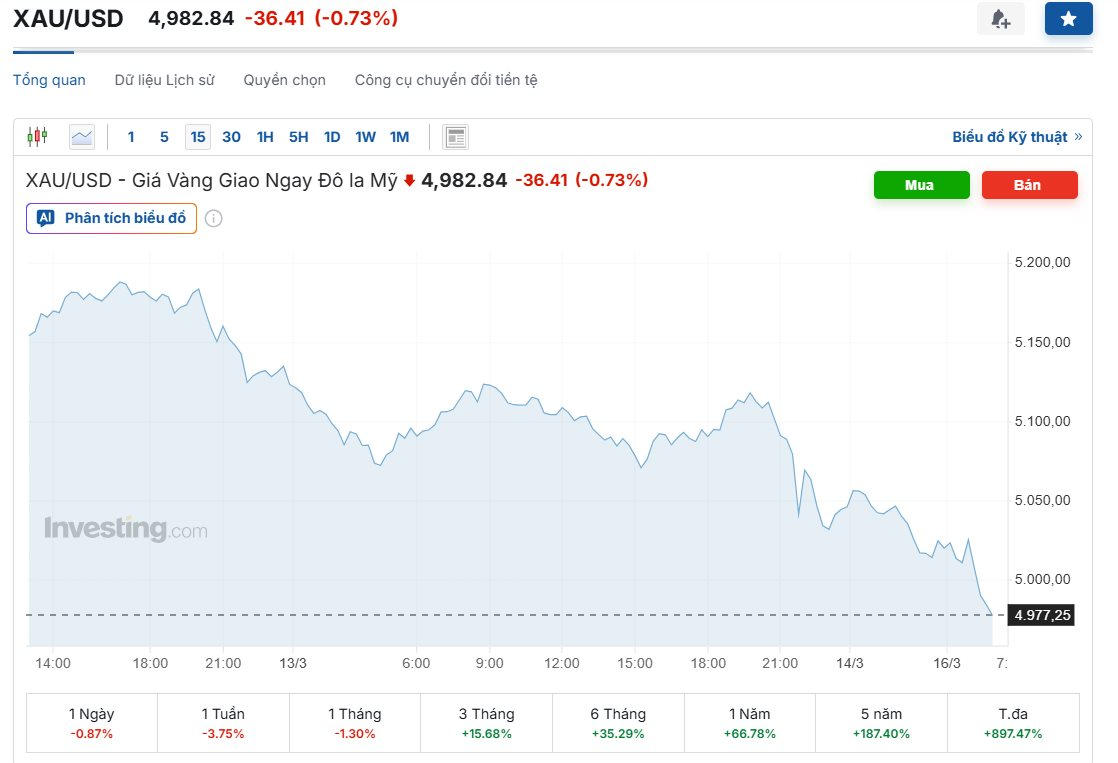The image size is (1118, 763).
Task: Click the price alert bell icon
Action: point(1000,19)
